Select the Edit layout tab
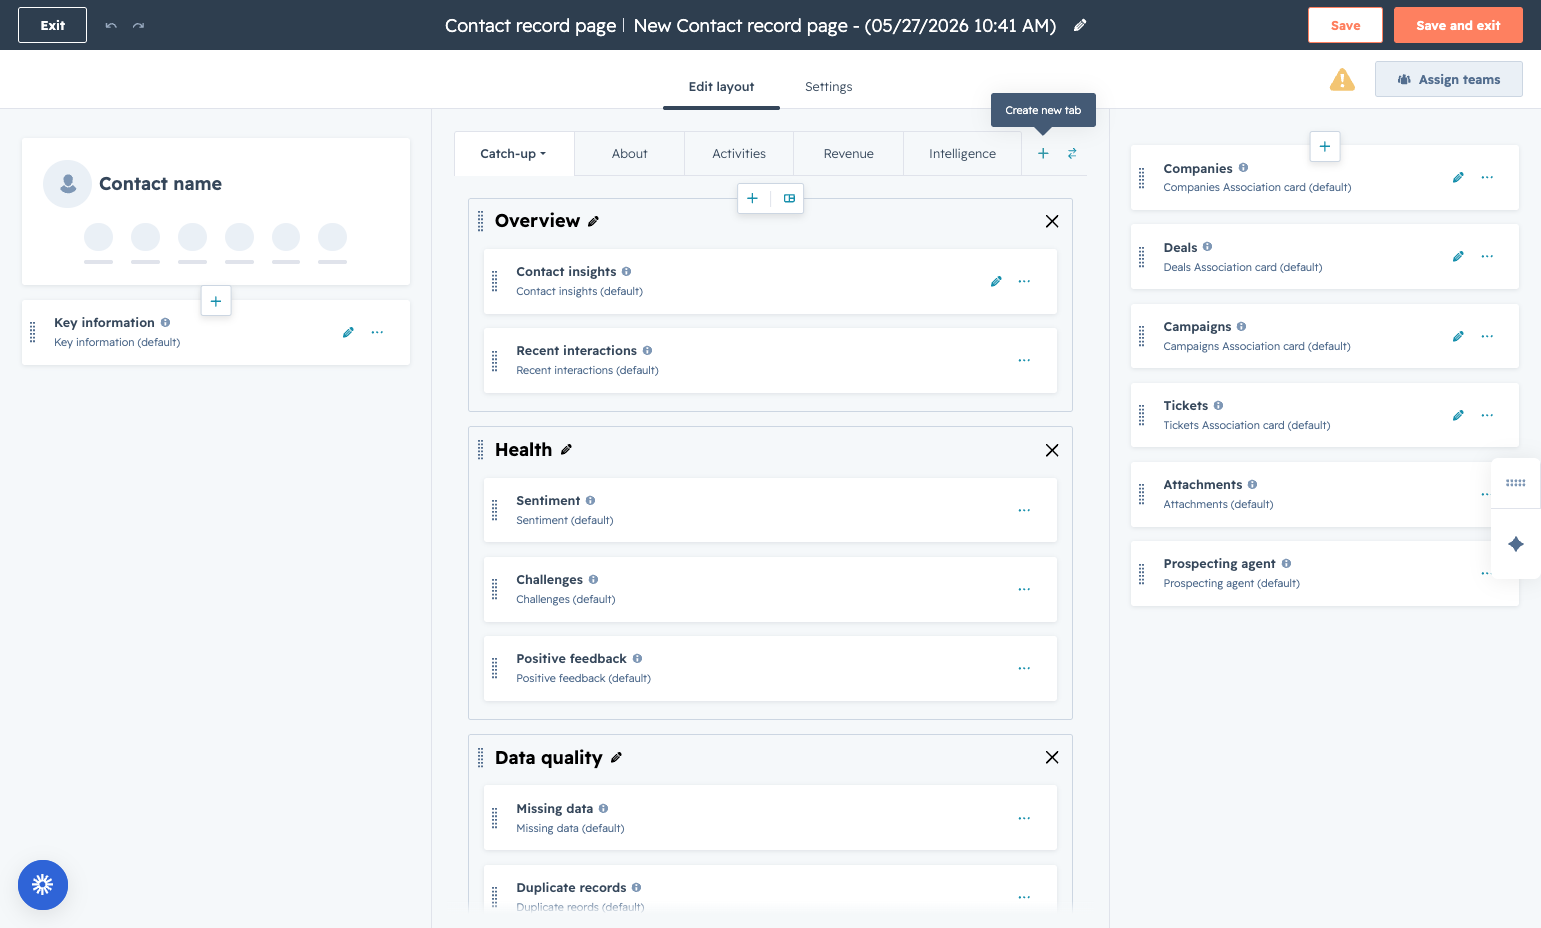 (x=721, y=87)
